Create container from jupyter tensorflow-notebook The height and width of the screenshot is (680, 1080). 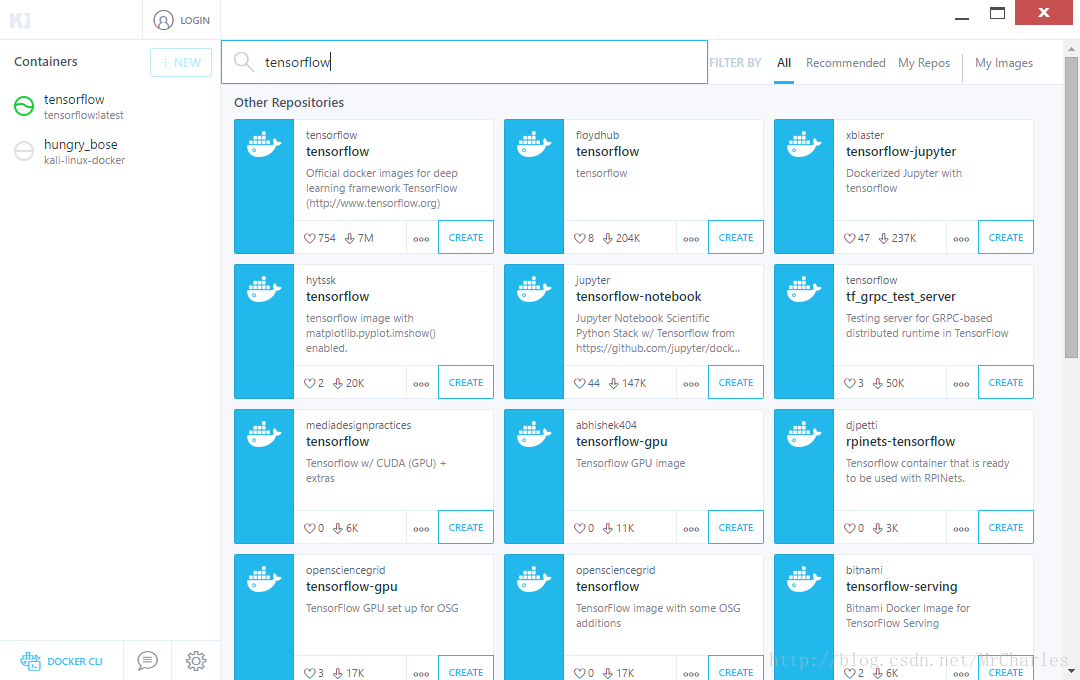736,382
